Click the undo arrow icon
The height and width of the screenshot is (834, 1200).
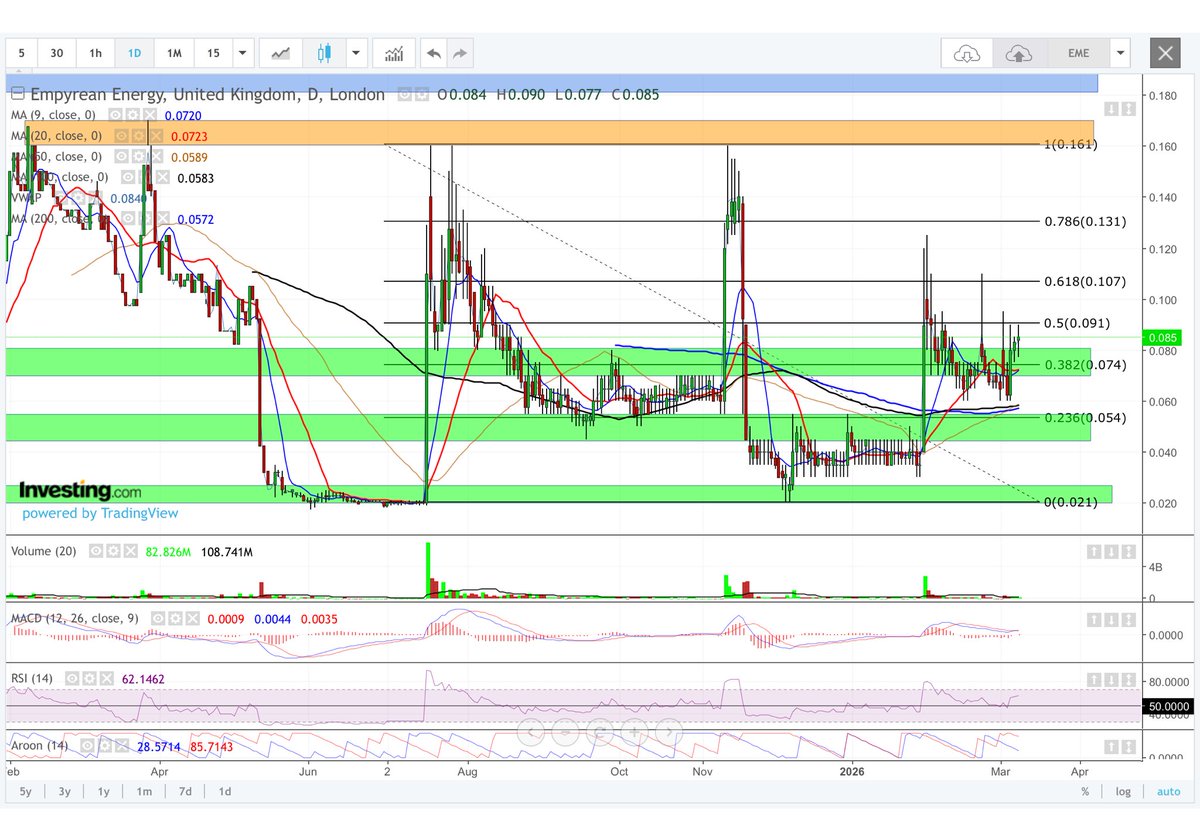433,52
